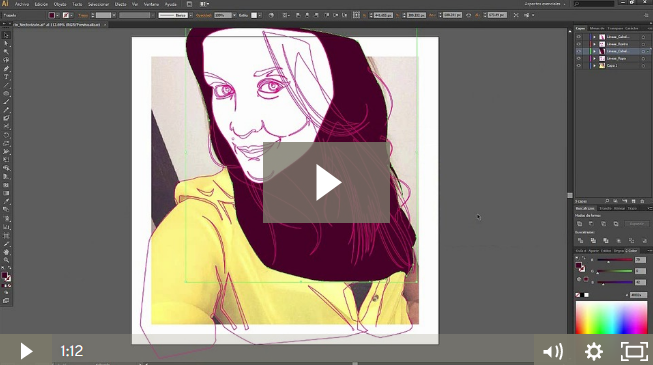This screenshot has width=653, height=365.
Task: Expand the Capa 1 layer
Action: click(x=595, y=65)
